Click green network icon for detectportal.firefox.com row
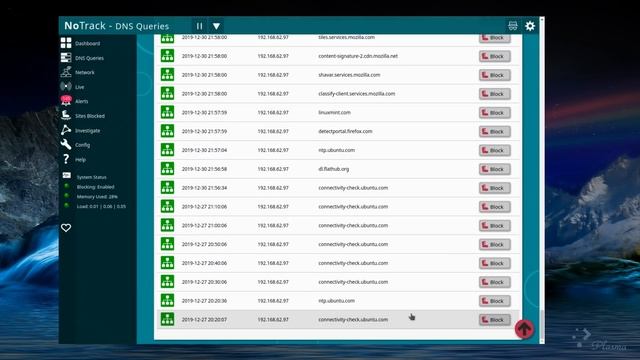 (167, 131)
